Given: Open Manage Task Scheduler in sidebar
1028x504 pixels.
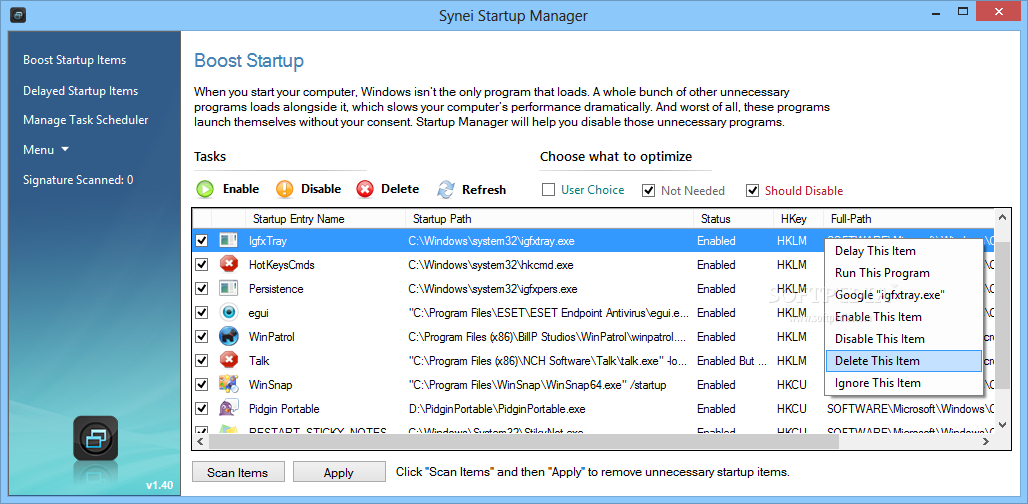Looking at the screenshot, I should click(85, 120).
